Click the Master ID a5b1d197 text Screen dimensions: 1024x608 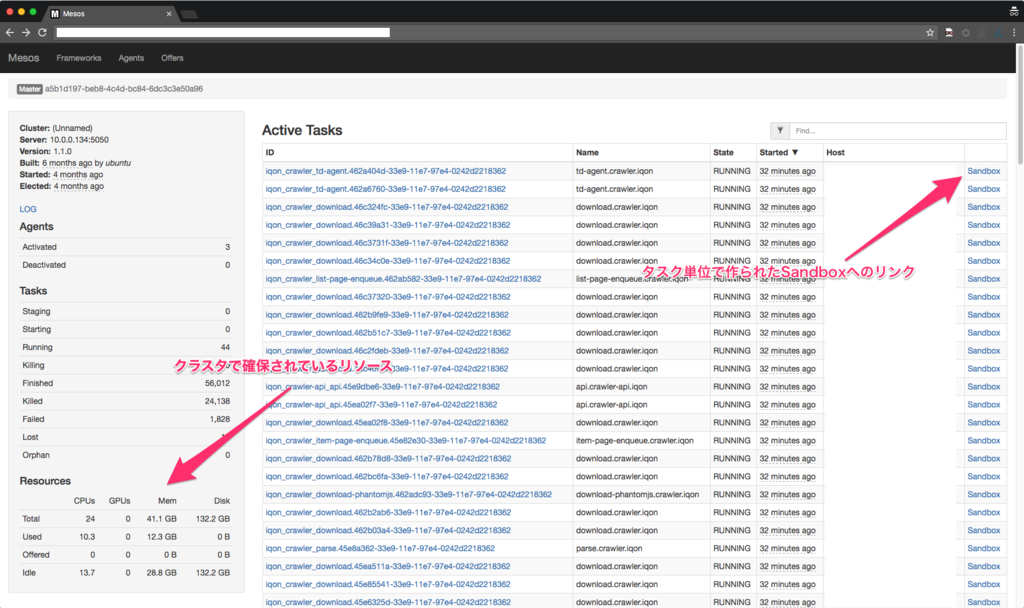coord(123,89)
